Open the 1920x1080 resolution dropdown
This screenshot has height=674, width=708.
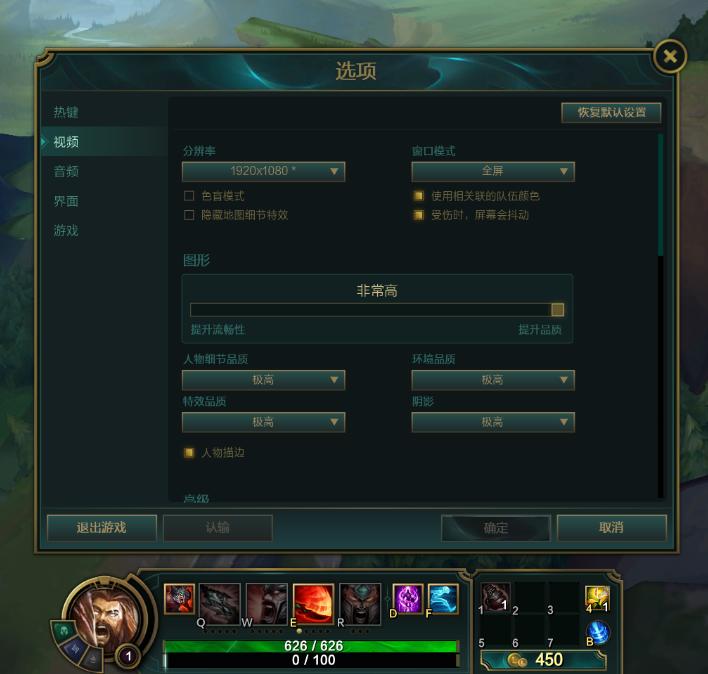pos(264,172)
